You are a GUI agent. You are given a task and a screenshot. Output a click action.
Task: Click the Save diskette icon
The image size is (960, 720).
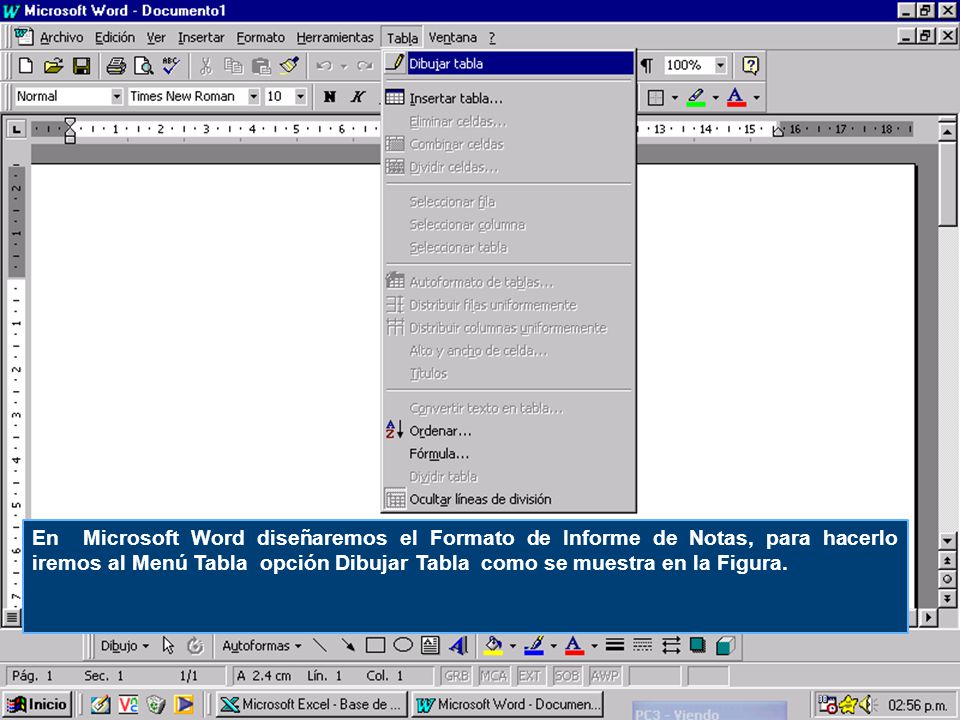point(81,66)
